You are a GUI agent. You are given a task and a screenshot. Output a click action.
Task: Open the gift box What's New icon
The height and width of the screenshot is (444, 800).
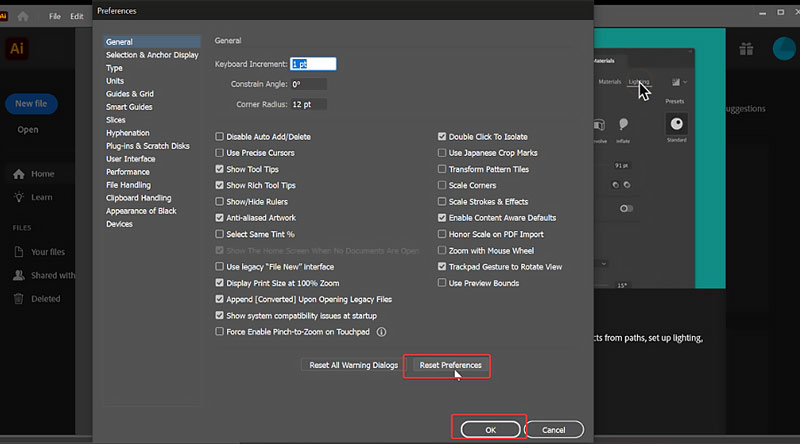746,49
